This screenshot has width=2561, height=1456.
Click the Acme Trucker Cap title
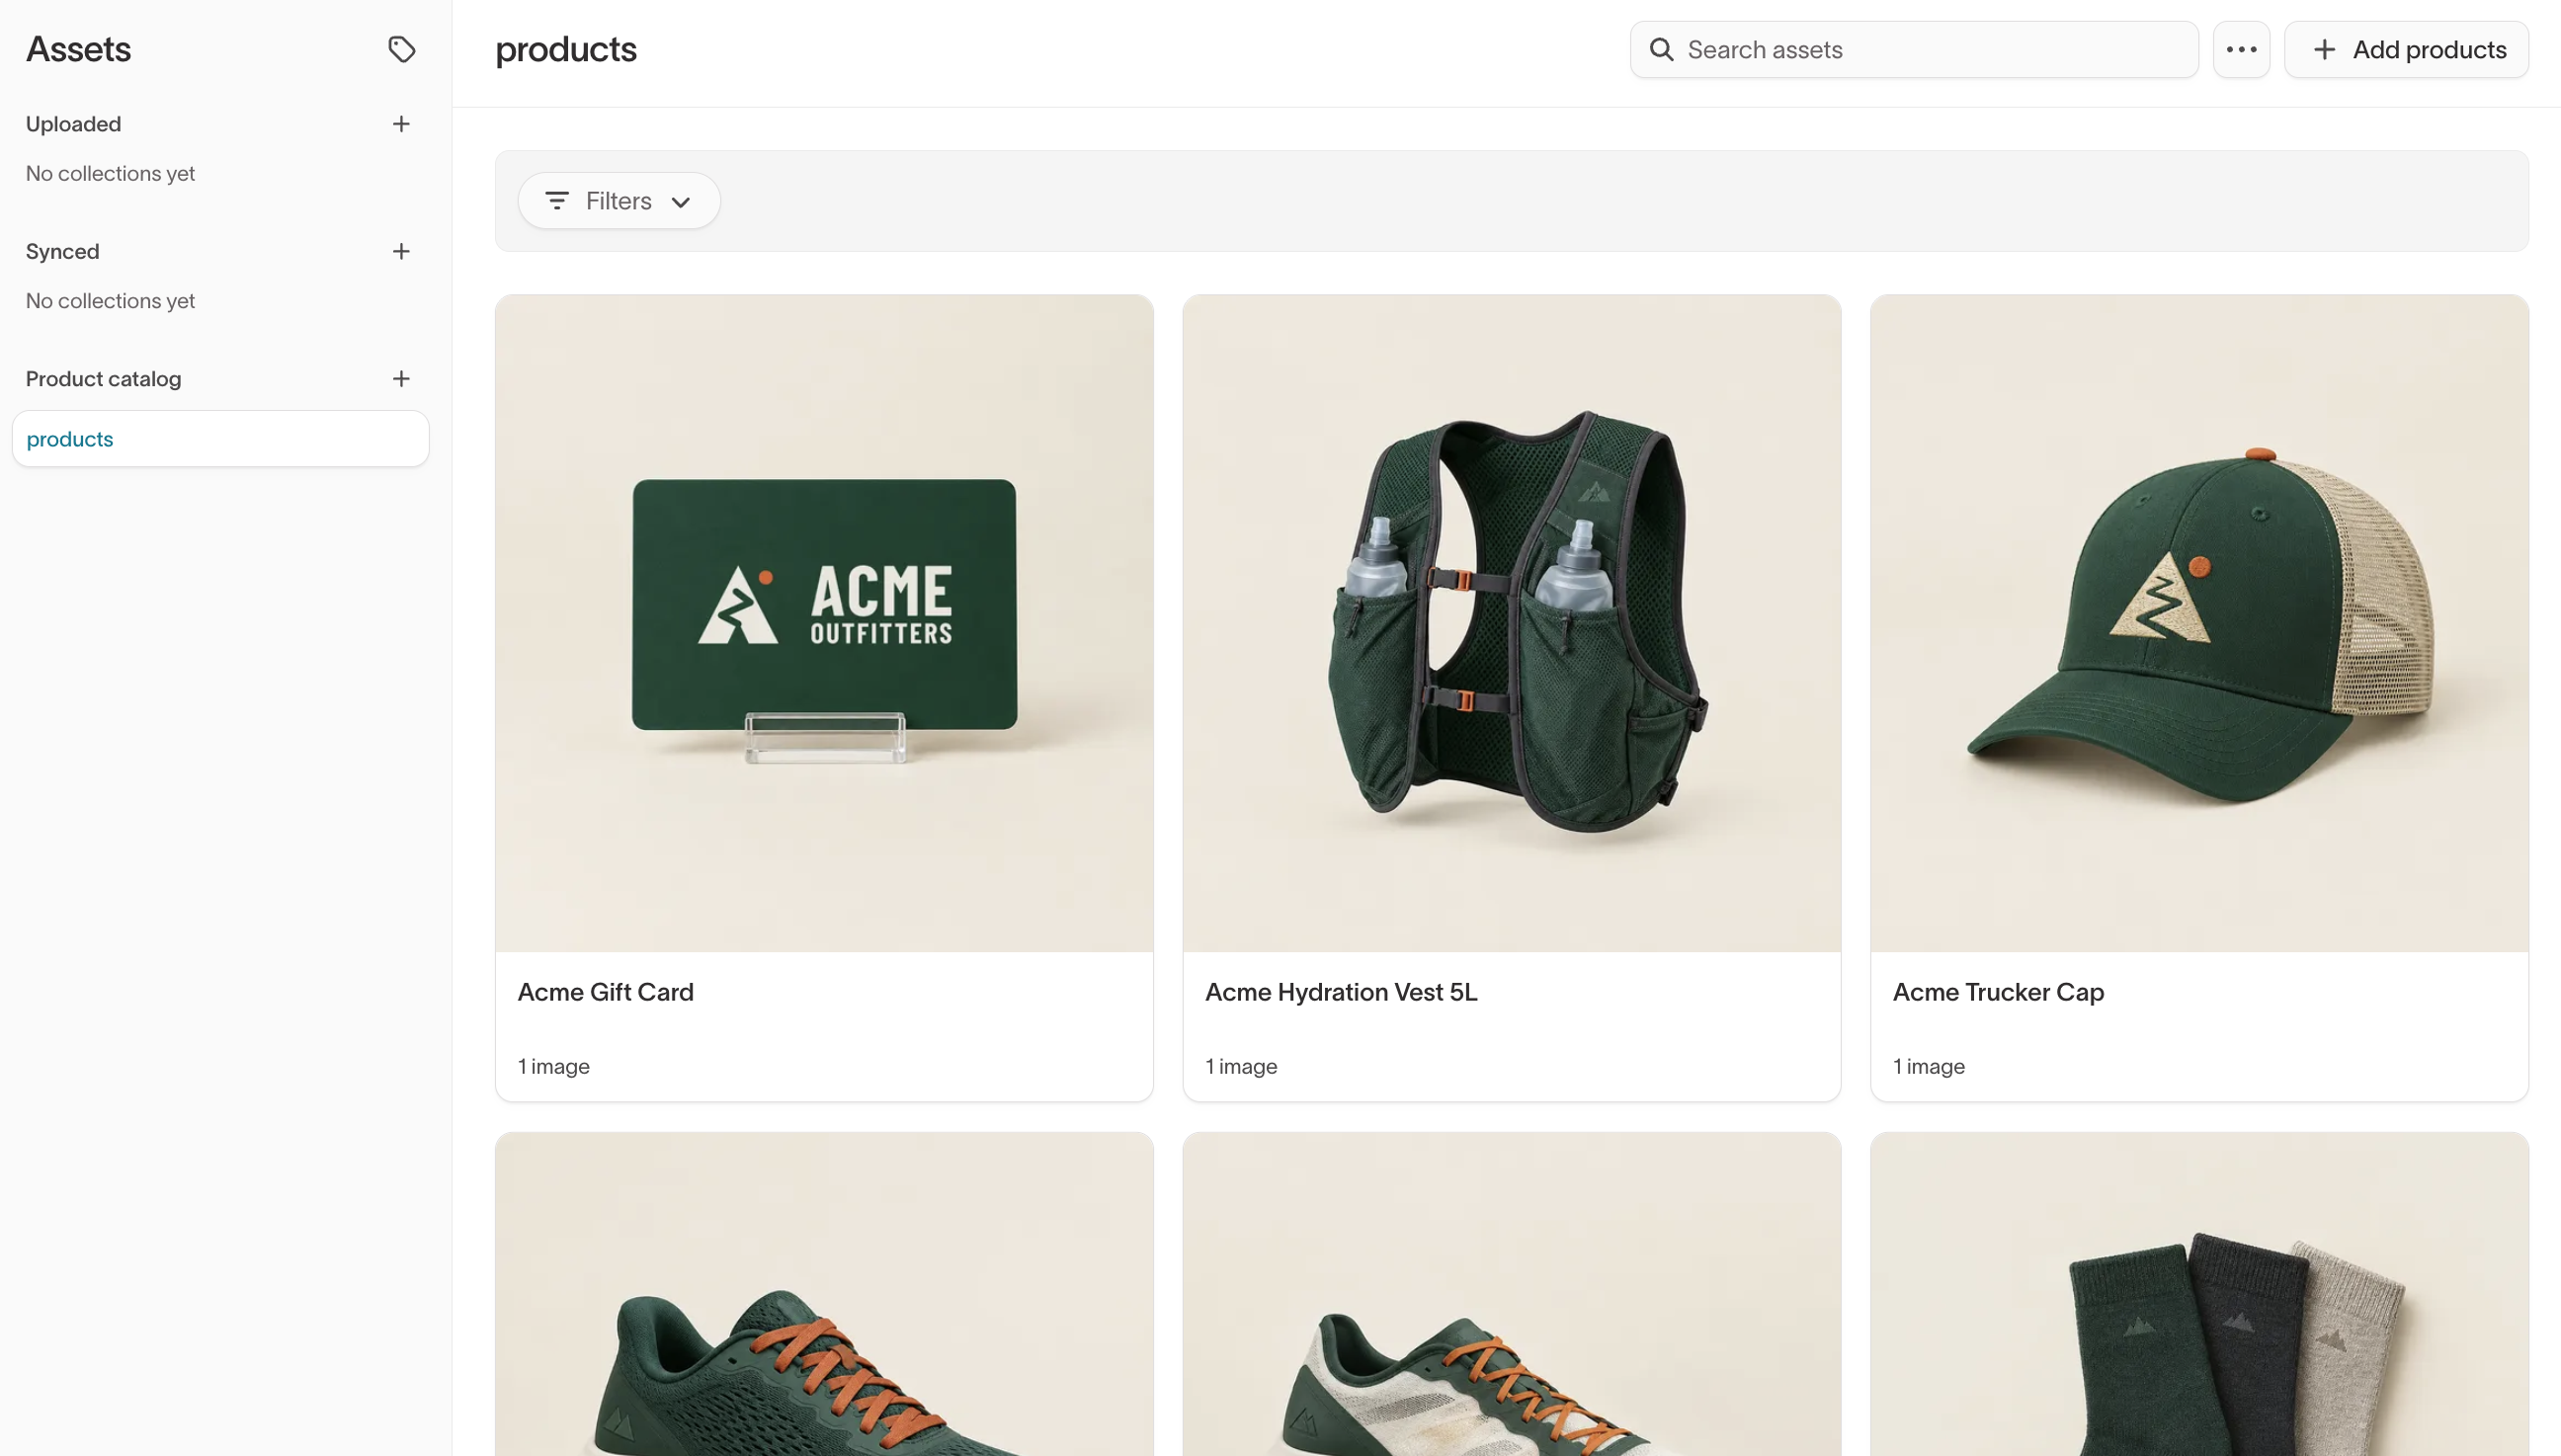[x=1998, y=992]
